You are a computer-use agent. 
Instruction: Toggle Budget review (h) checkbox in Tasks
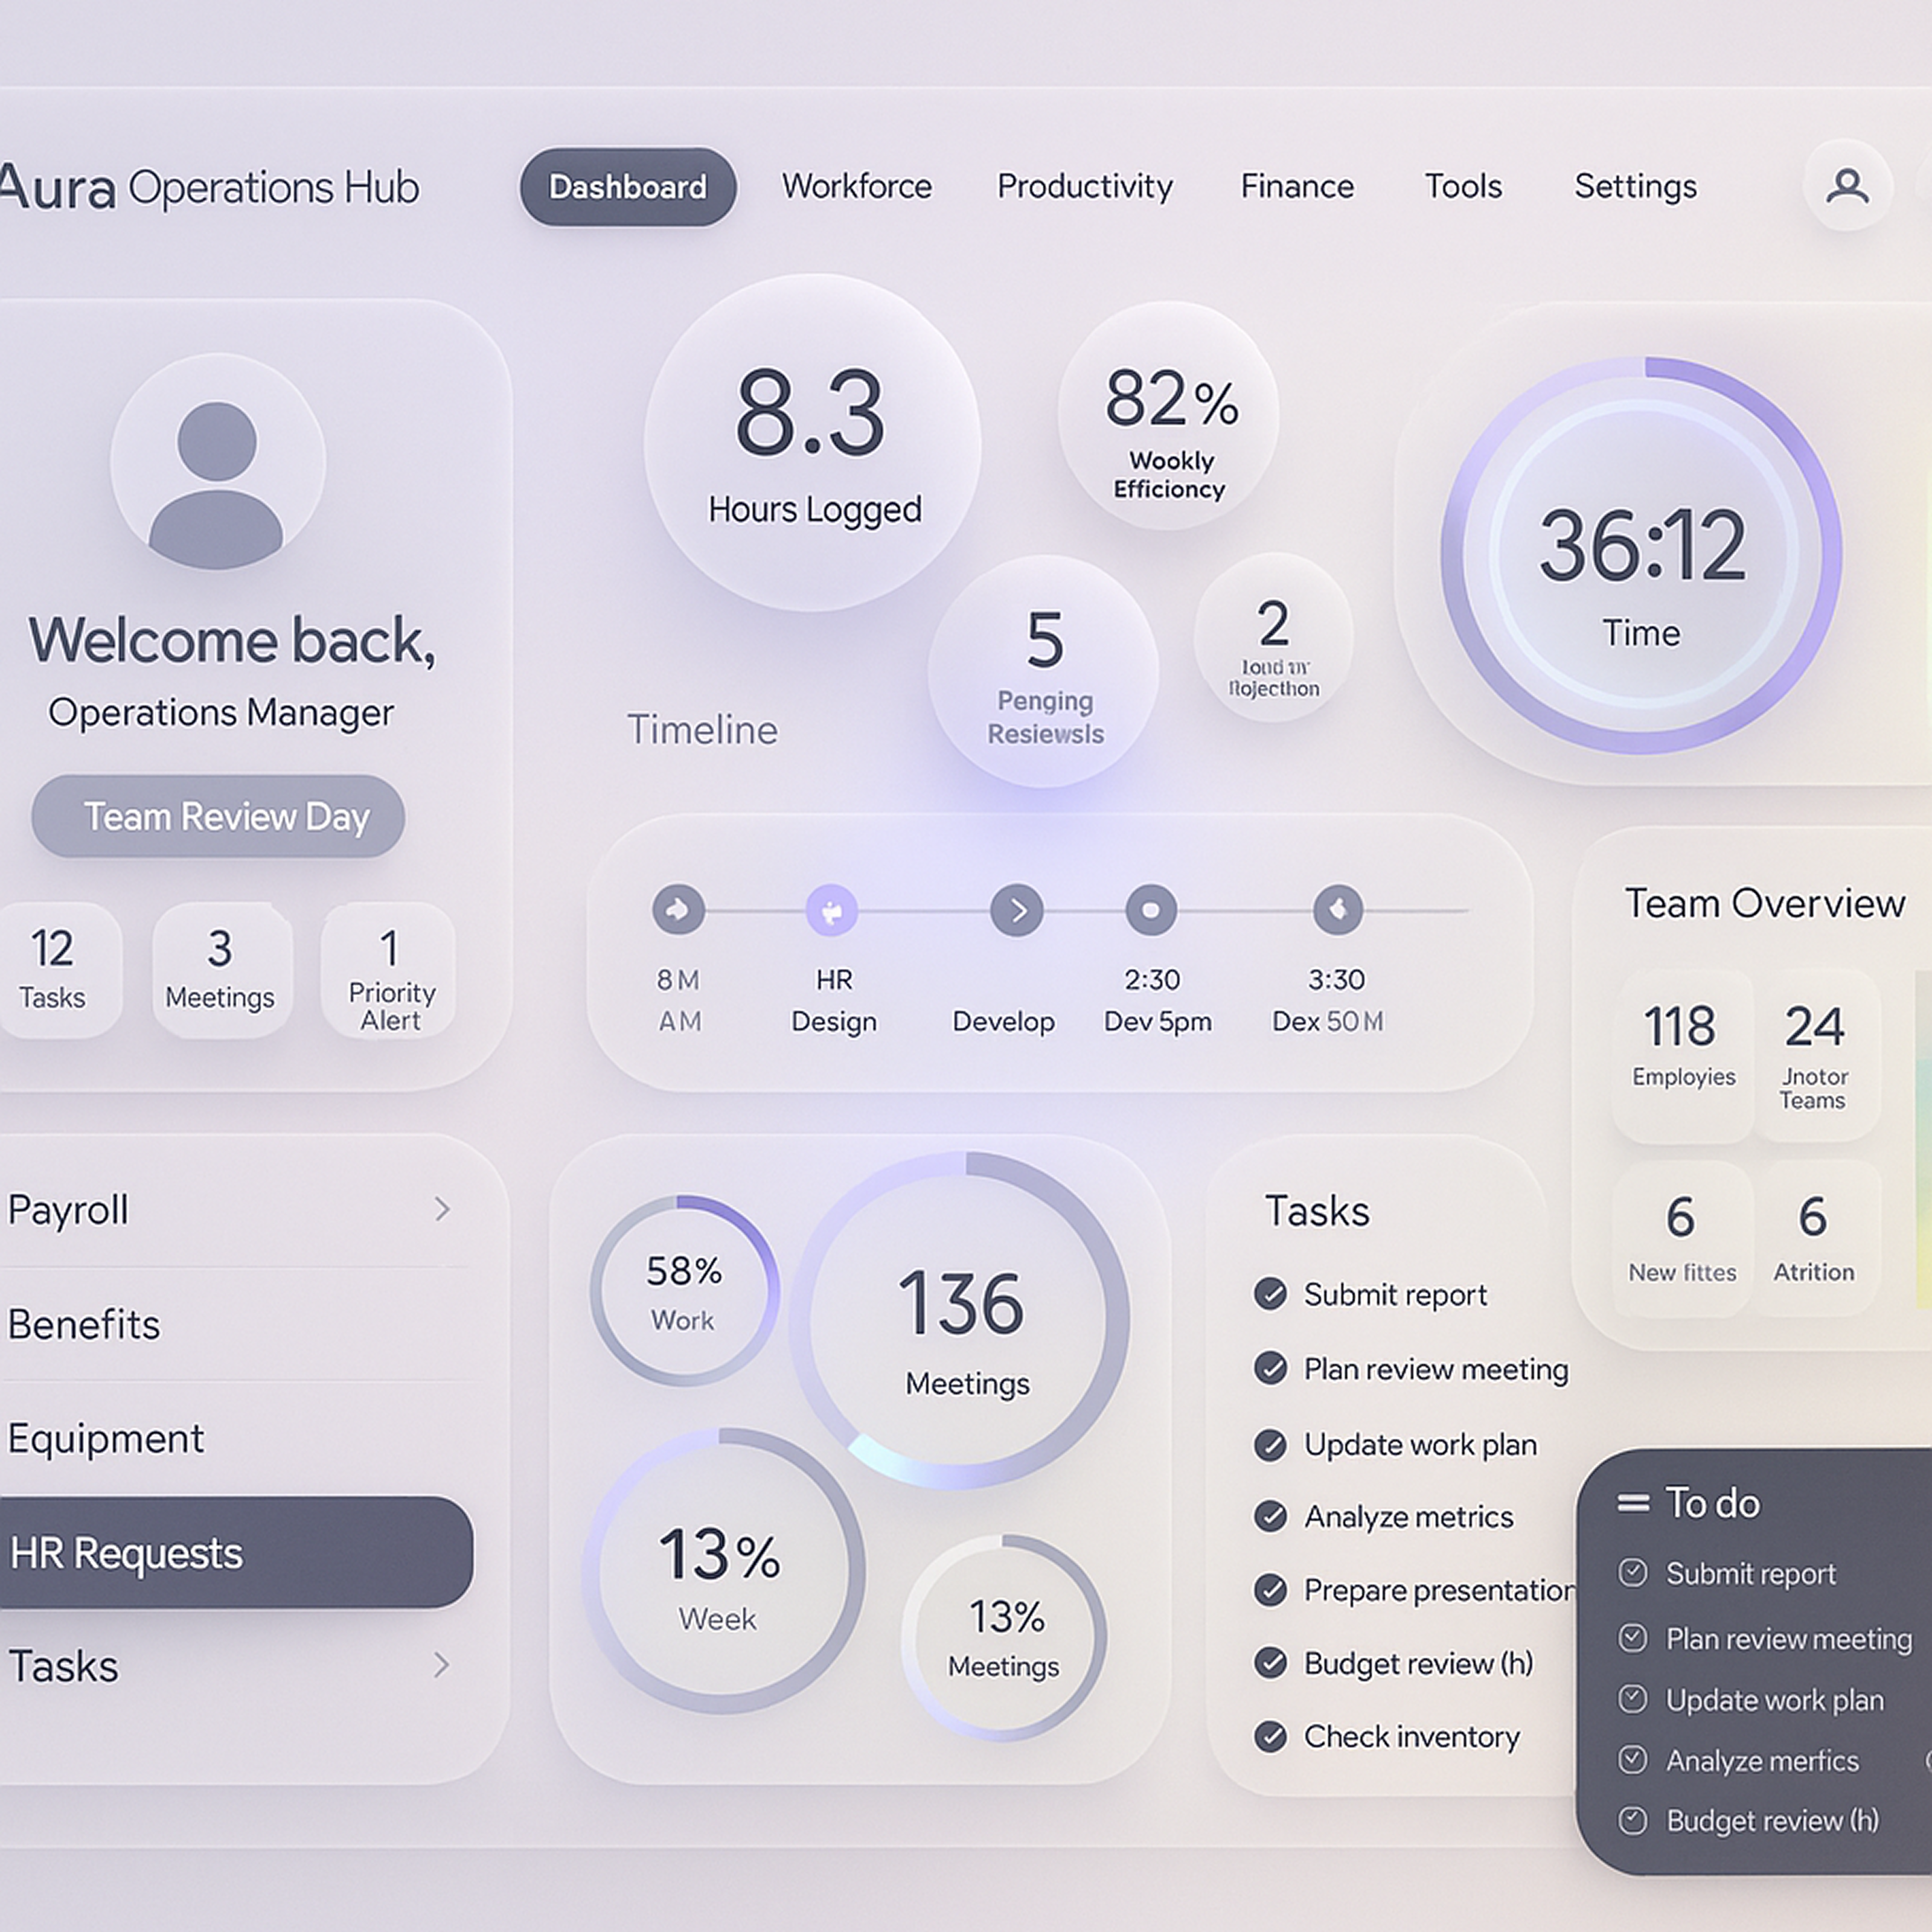tap(1270, 1662)
